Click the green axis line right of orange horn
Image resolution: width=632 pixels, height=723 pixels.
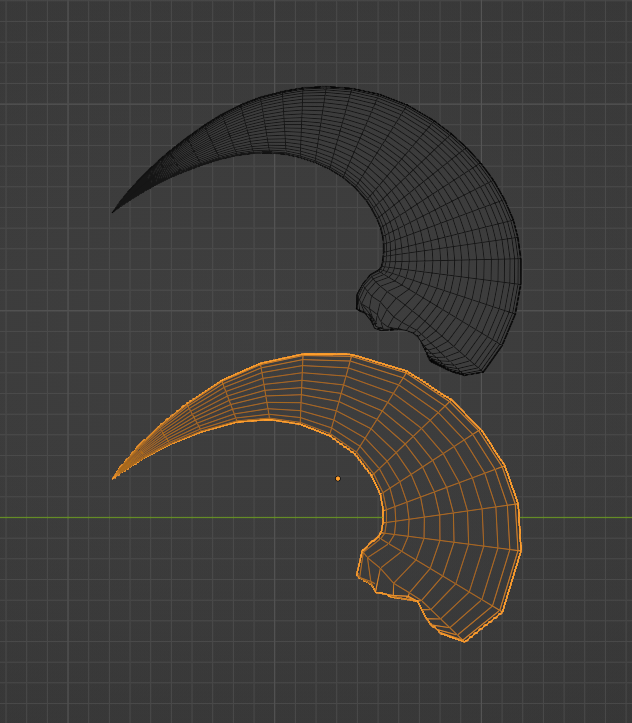(576, 517)
